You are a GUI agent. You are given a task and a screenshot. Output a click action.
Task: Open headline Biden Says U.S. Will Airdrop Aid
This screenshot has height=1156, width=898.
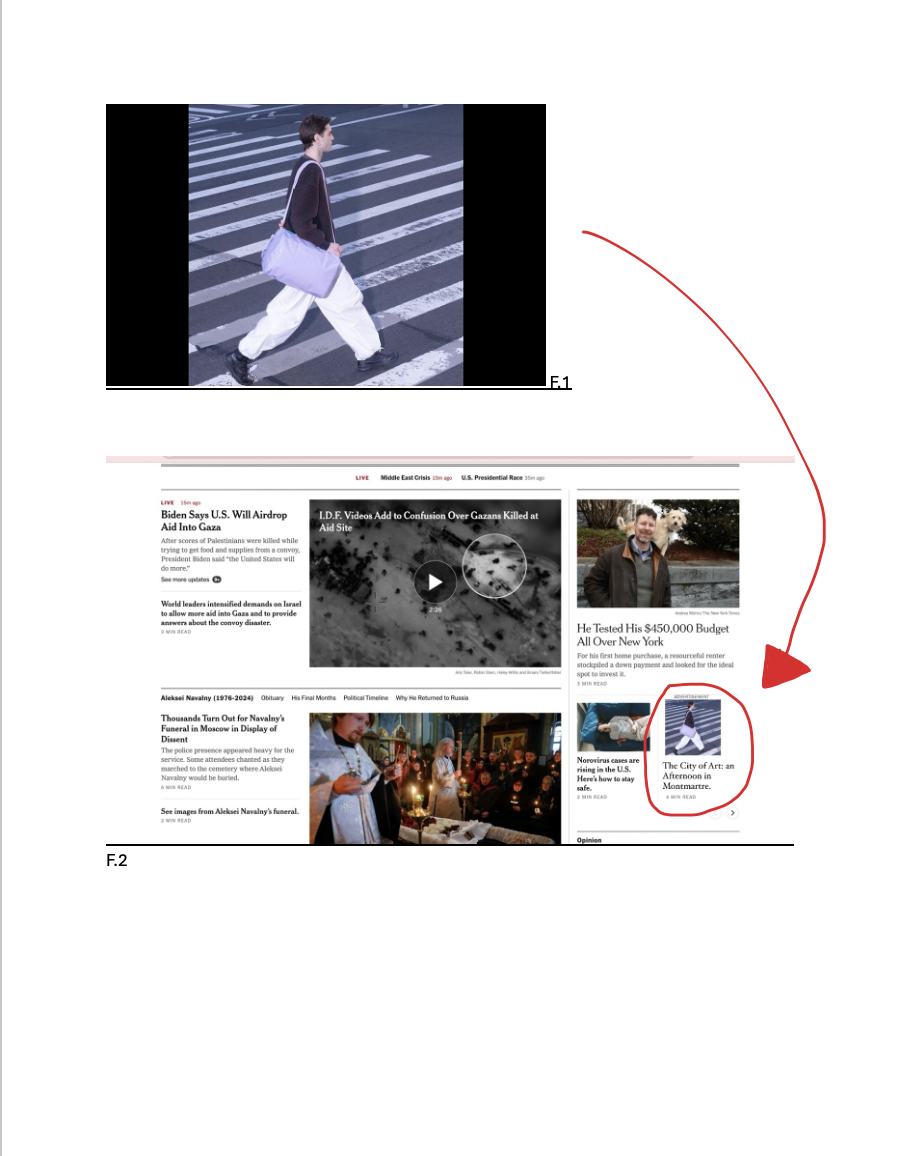(224, 520)
